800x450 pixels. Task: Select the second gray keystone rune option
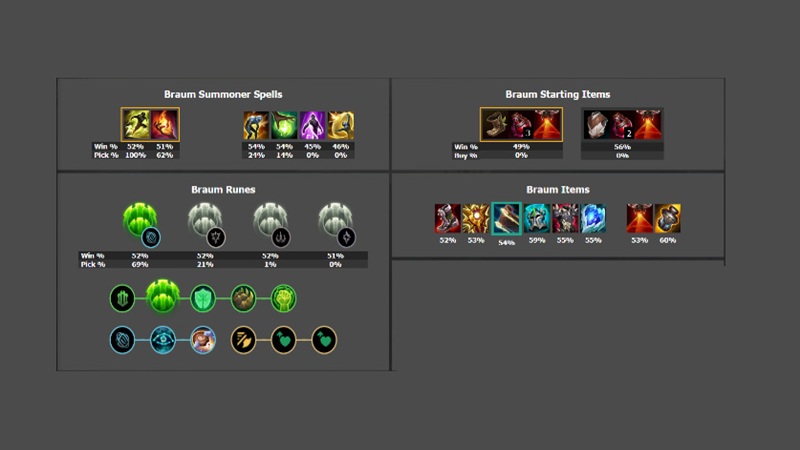[205, 220]
